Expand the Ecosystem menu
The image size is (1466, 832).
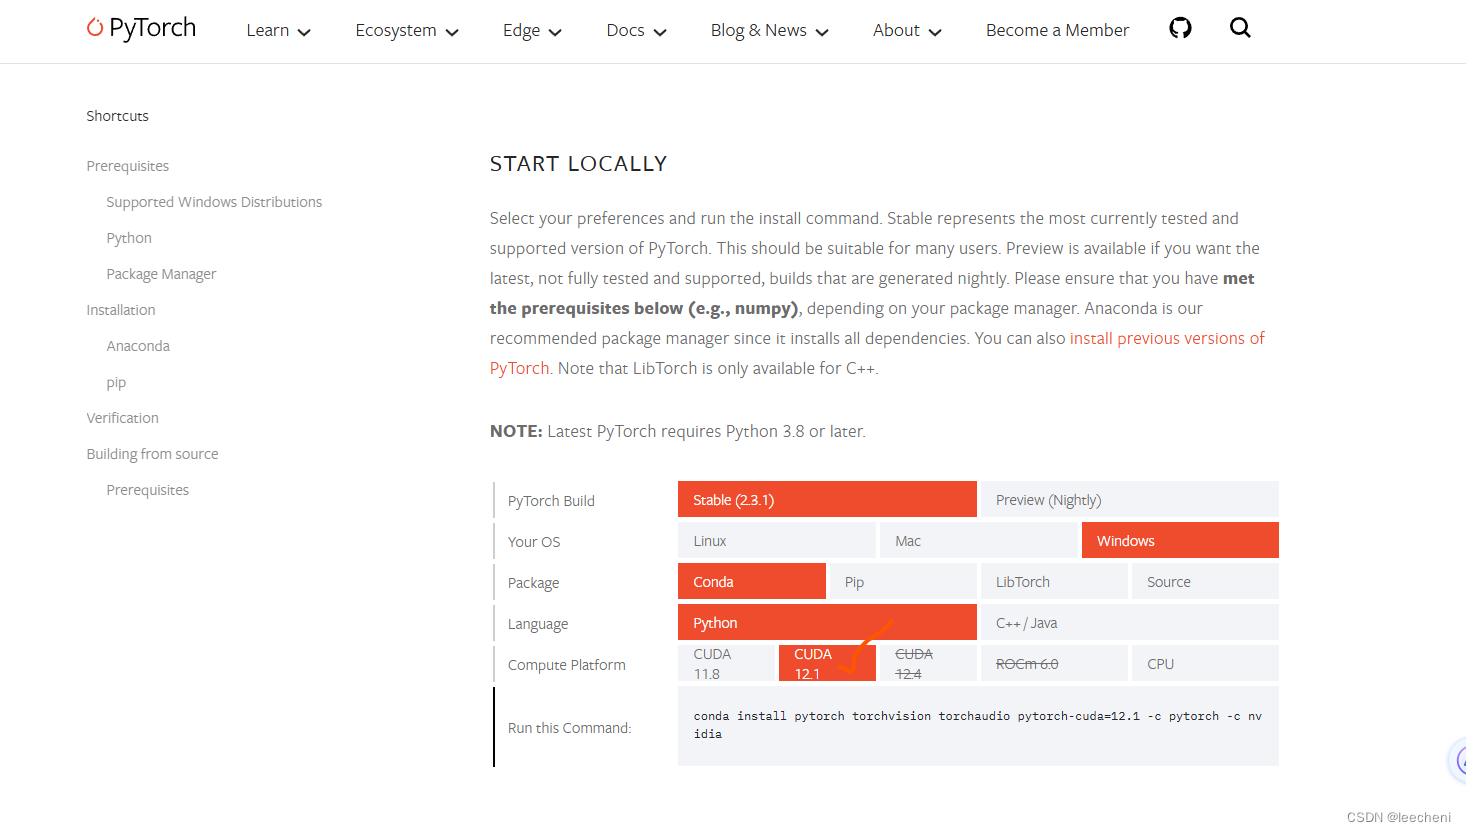coord(407,30)
